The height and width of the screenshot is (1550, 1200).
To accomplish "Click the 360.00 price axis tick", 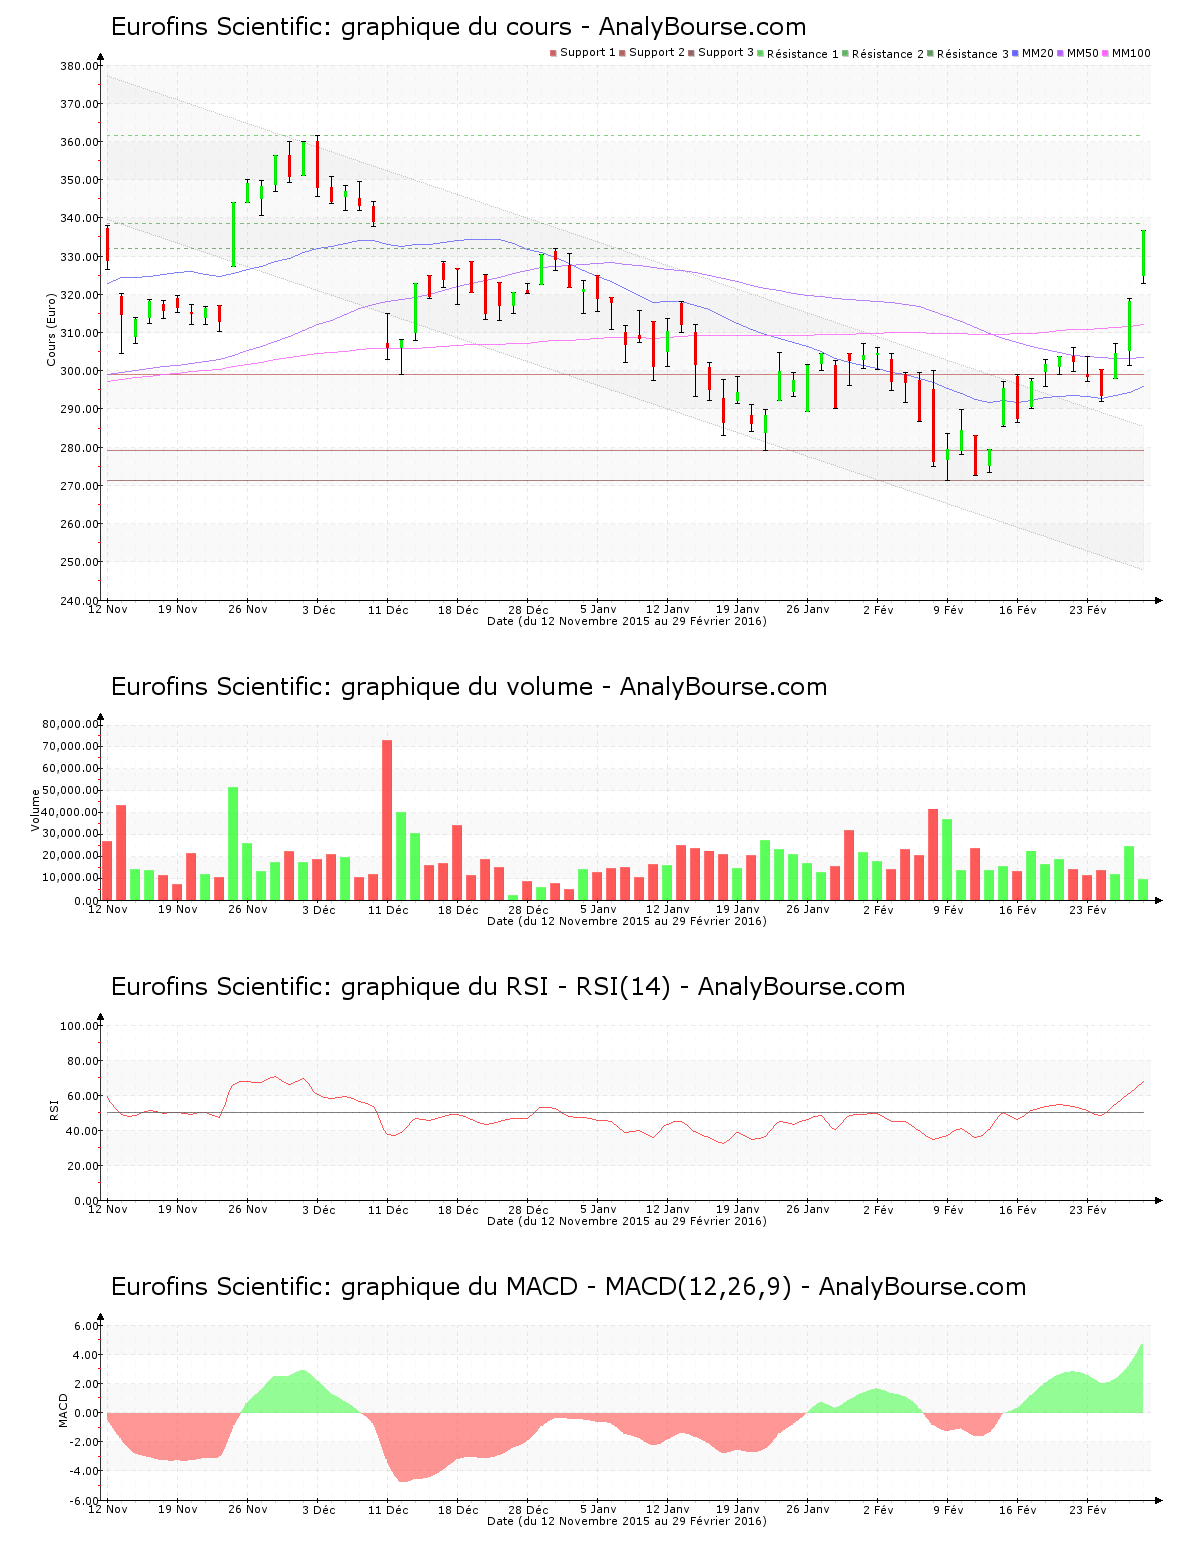I will tap(80, 143).
